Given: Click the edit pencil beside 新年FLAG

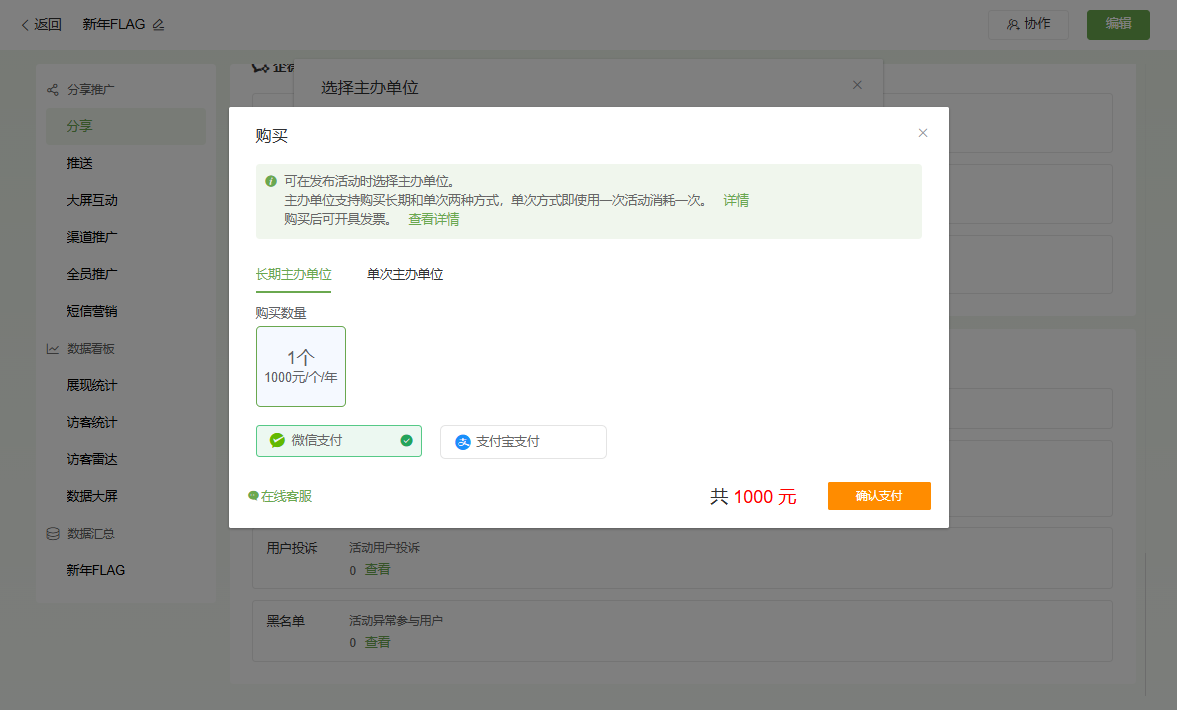Looking at the screenshot, I should click(158, 25).
